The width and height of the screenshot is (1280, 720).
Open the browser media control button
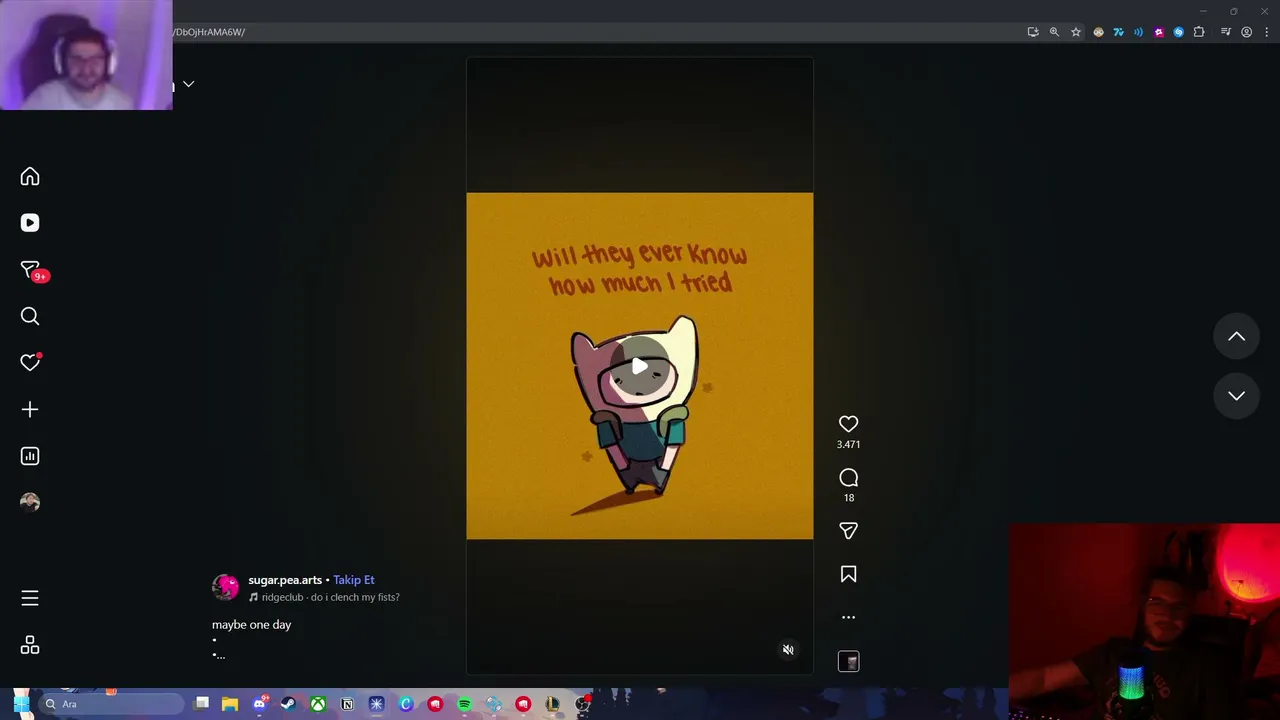click(1225, 32)
